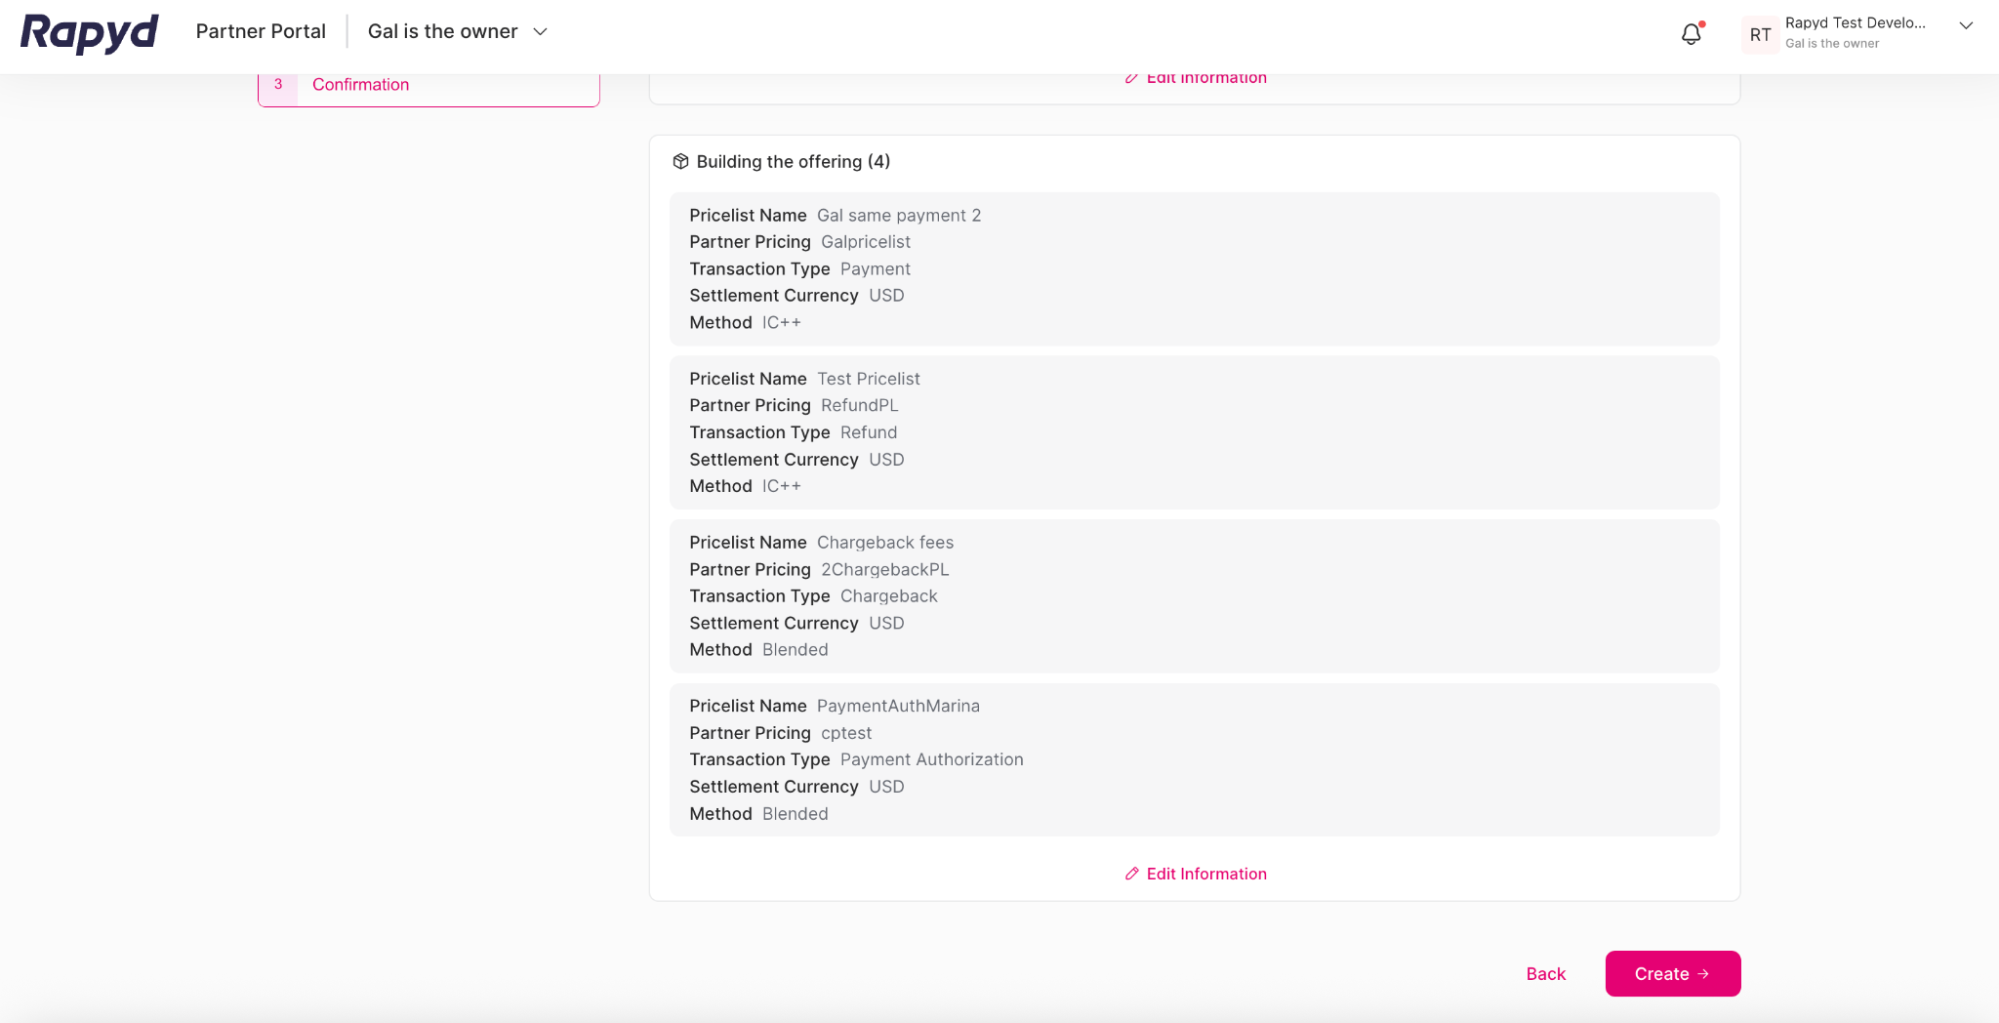The width and height of the screenshot is (1999, 1023).
Task: Click the Create button
Action: [x=1672, y=973]
